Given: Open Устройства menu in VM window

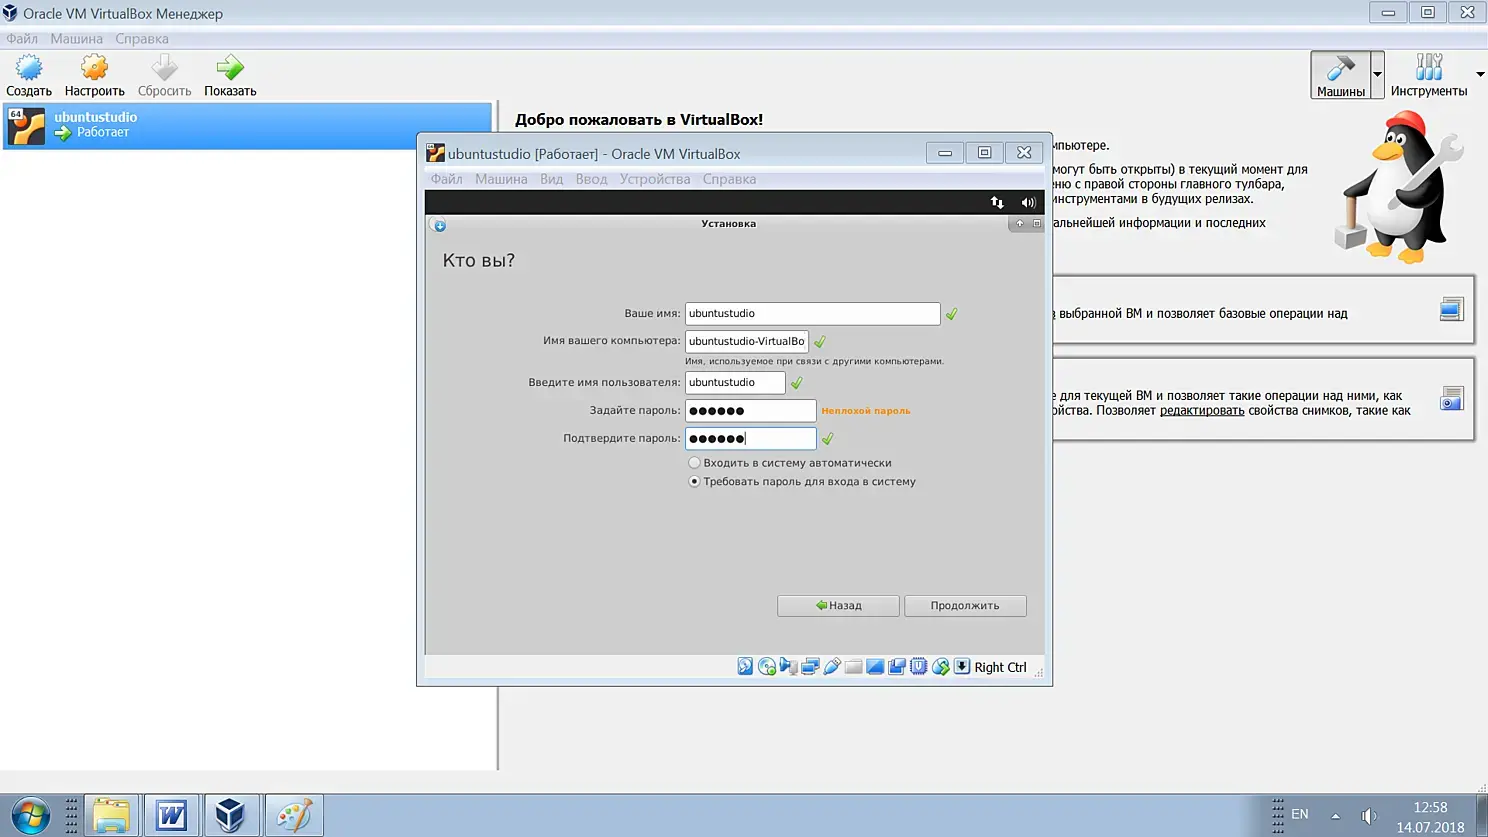Looking at the screenshot, I should pos(655,179).
